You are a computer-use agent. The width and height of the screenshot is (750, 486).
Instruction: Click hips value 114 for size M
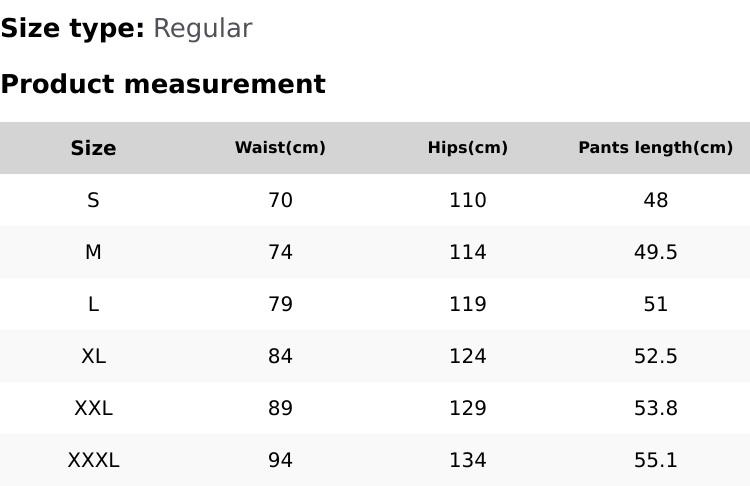tap(467, 252)
